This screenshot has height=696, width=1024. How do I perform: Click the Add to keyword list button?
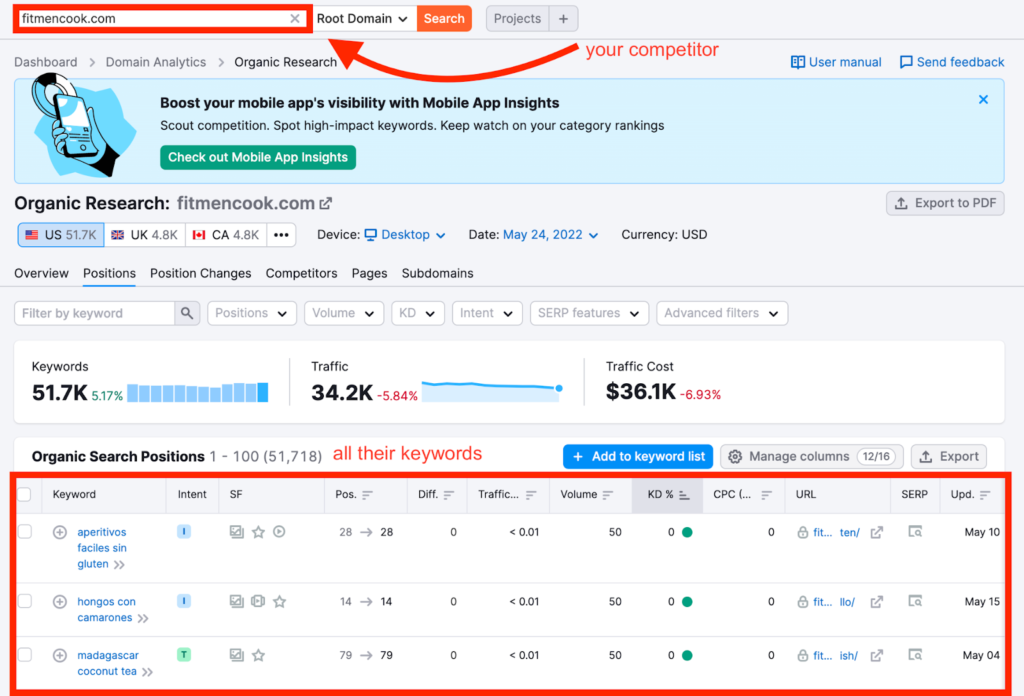click(x=637, y=457)
